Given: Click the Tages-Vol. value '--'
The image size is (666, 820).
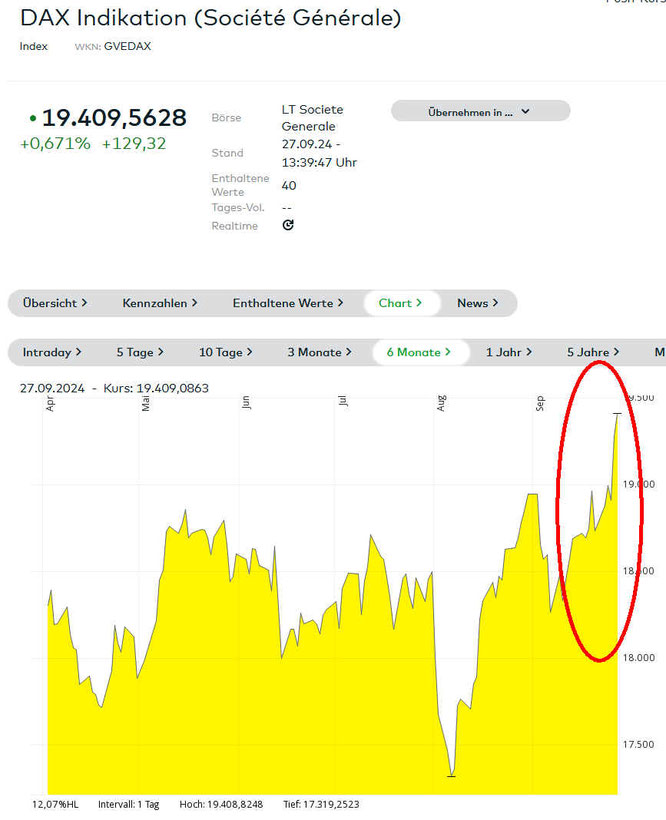Looking at the screenshot, I should pyautogui.click(x=286, y=208).
